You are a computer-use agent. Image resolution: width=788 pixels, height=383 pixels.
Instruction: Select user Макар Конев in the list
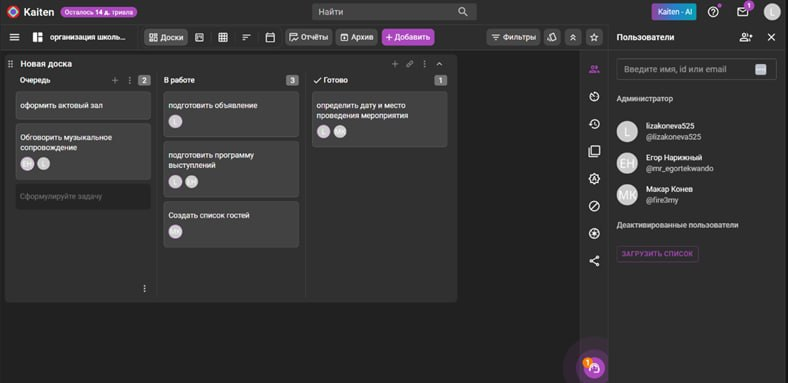coord(697,195)
